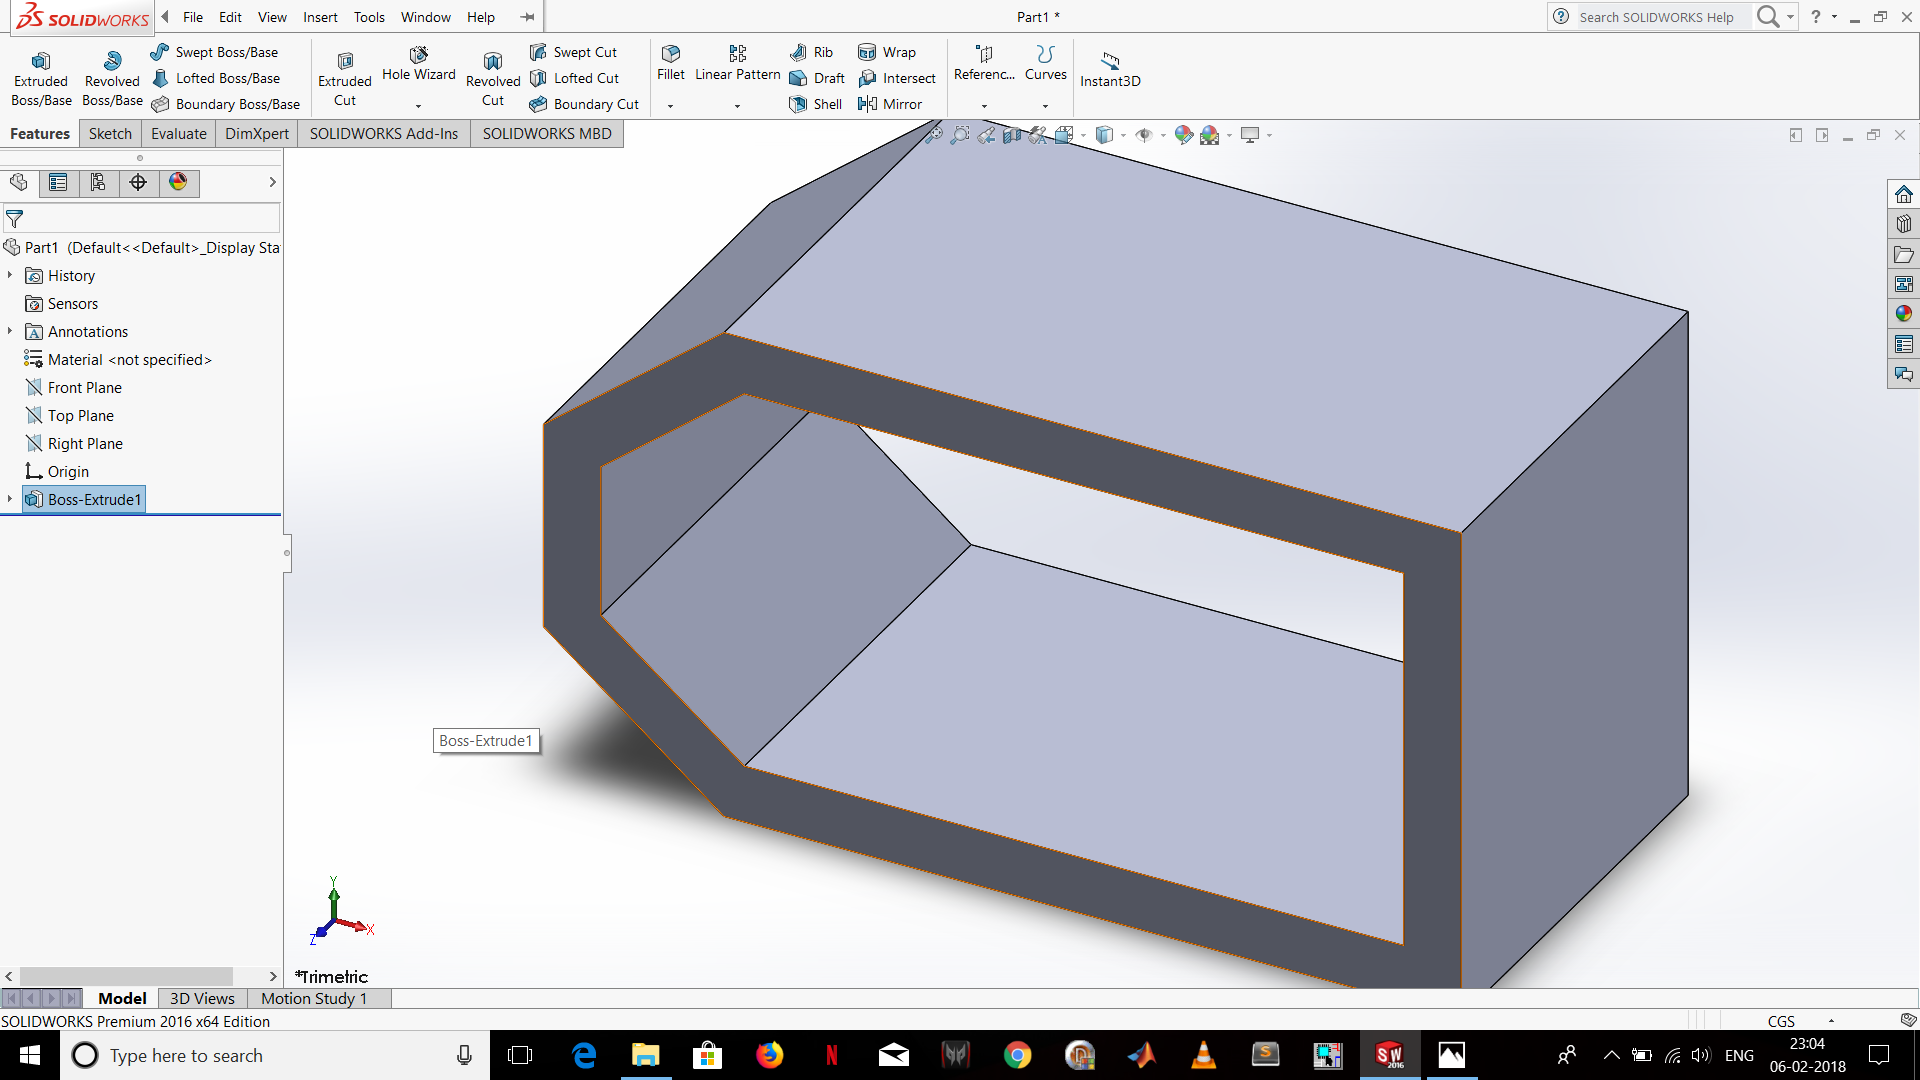Switch to the 3D Views tab
The image size is (1920, 1080).
(202, 998)
